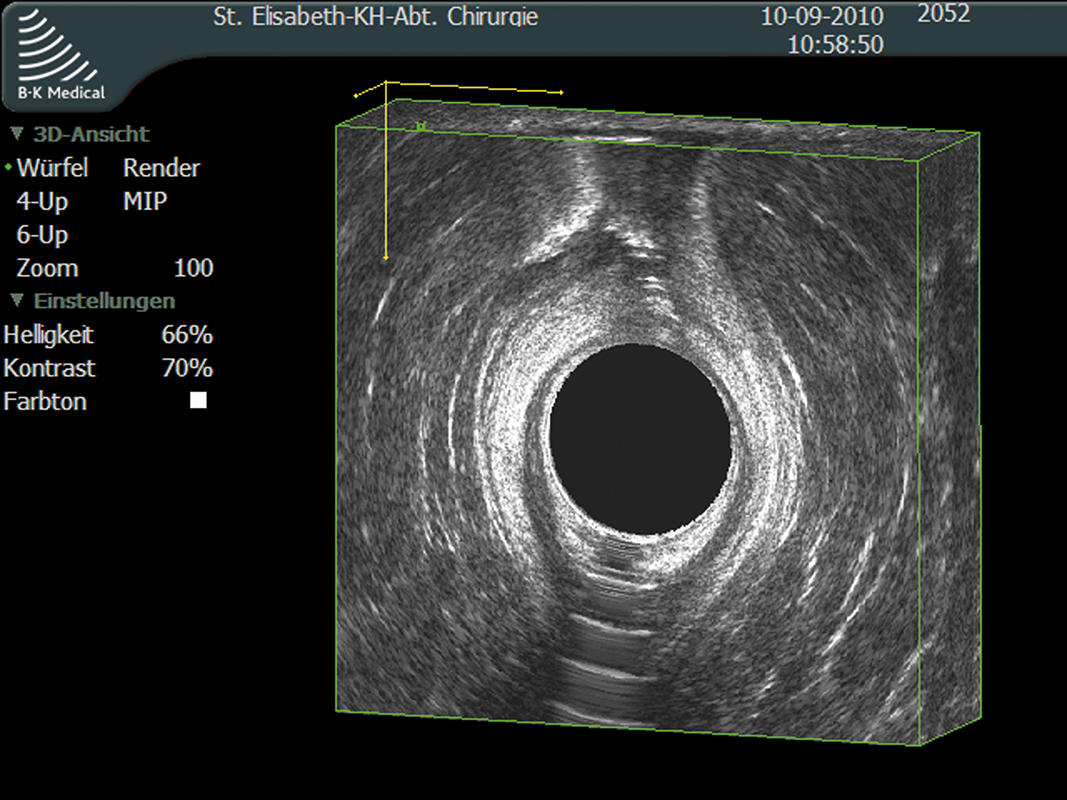Open the white Farbton color swatch

[198, 400]
